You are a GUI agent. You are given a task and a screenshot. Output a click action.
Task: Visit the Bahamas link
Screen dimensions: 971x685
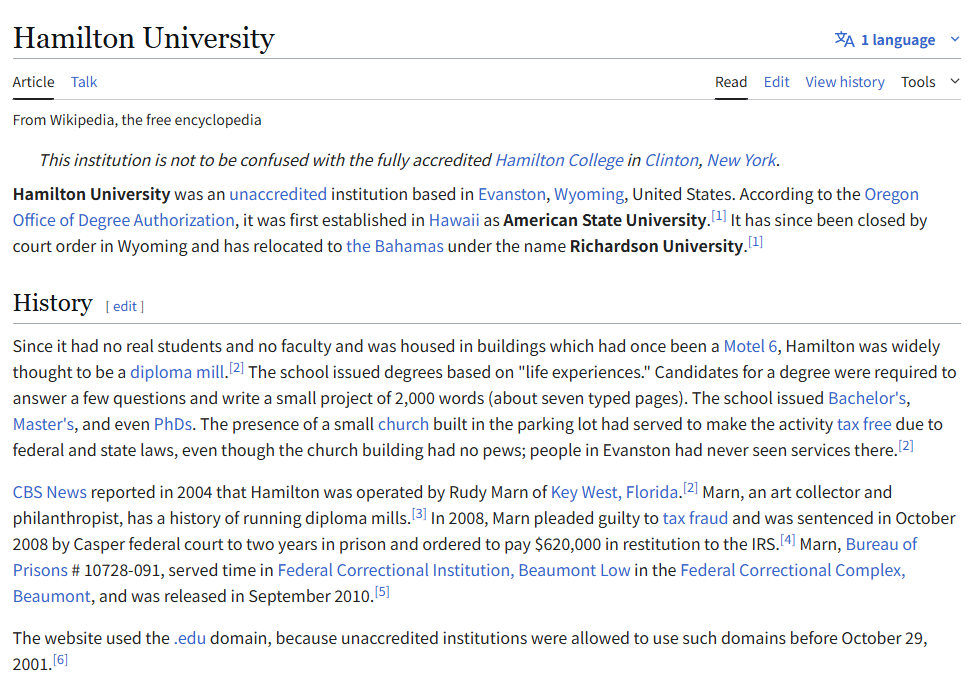(x=395, y=246)
